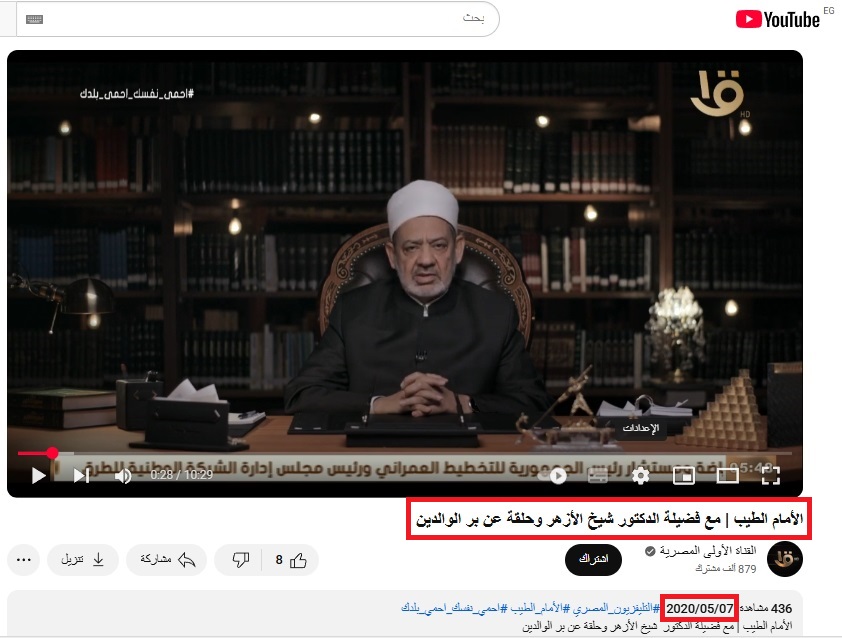Toggle the autoplay switch
Screen dimensions: 842x638
click(x=553, y=476)
